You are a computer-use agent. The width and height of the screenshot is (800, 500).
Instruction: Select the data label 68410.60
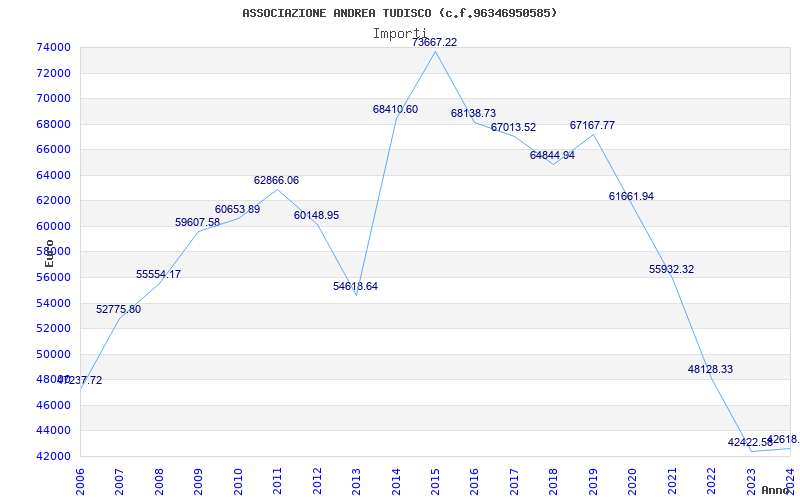click(x=395, y=109)
